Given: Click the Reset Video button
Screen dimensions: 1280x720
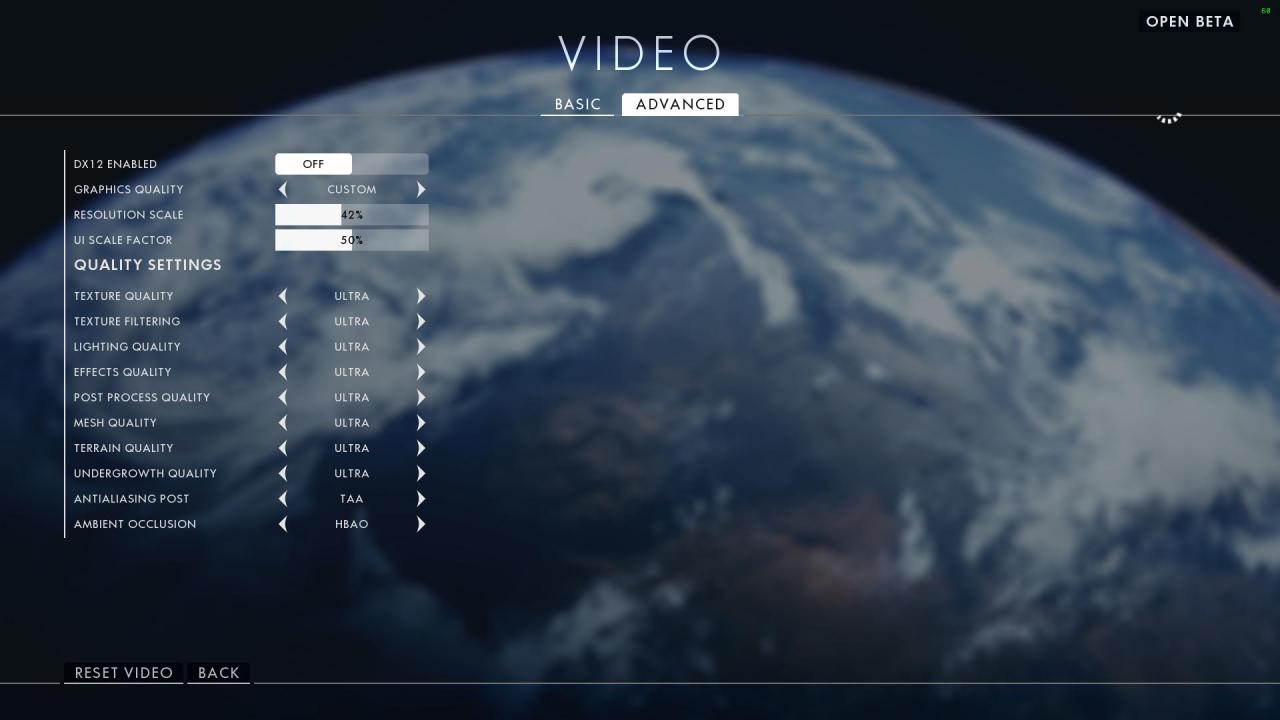Looking at the screenshot, I should click(x=124, y=673).
